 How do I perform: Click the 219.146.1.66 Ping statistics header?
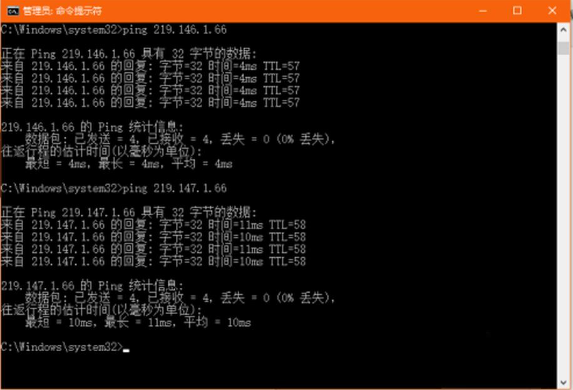(x=92, y=127)
